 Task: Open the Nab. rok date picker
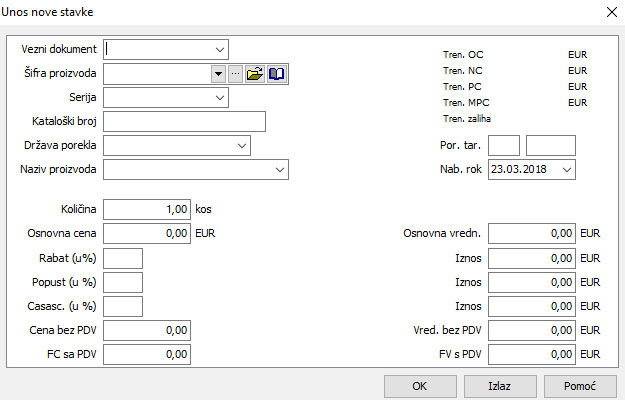point(567,170)
